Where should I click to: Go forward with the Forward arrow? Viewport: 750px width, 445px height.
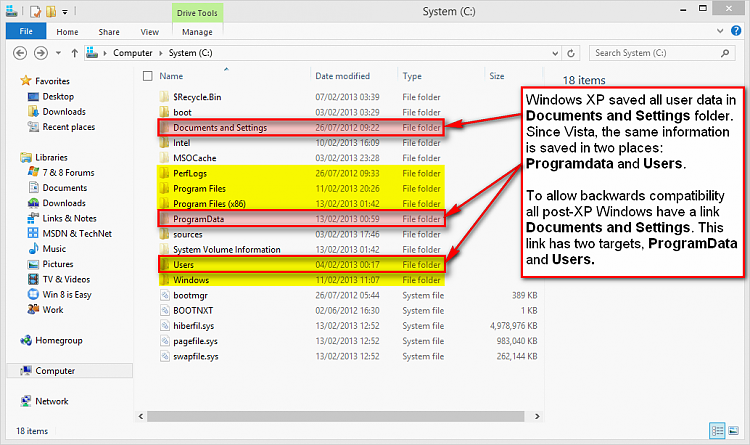[x=41, y=53]
